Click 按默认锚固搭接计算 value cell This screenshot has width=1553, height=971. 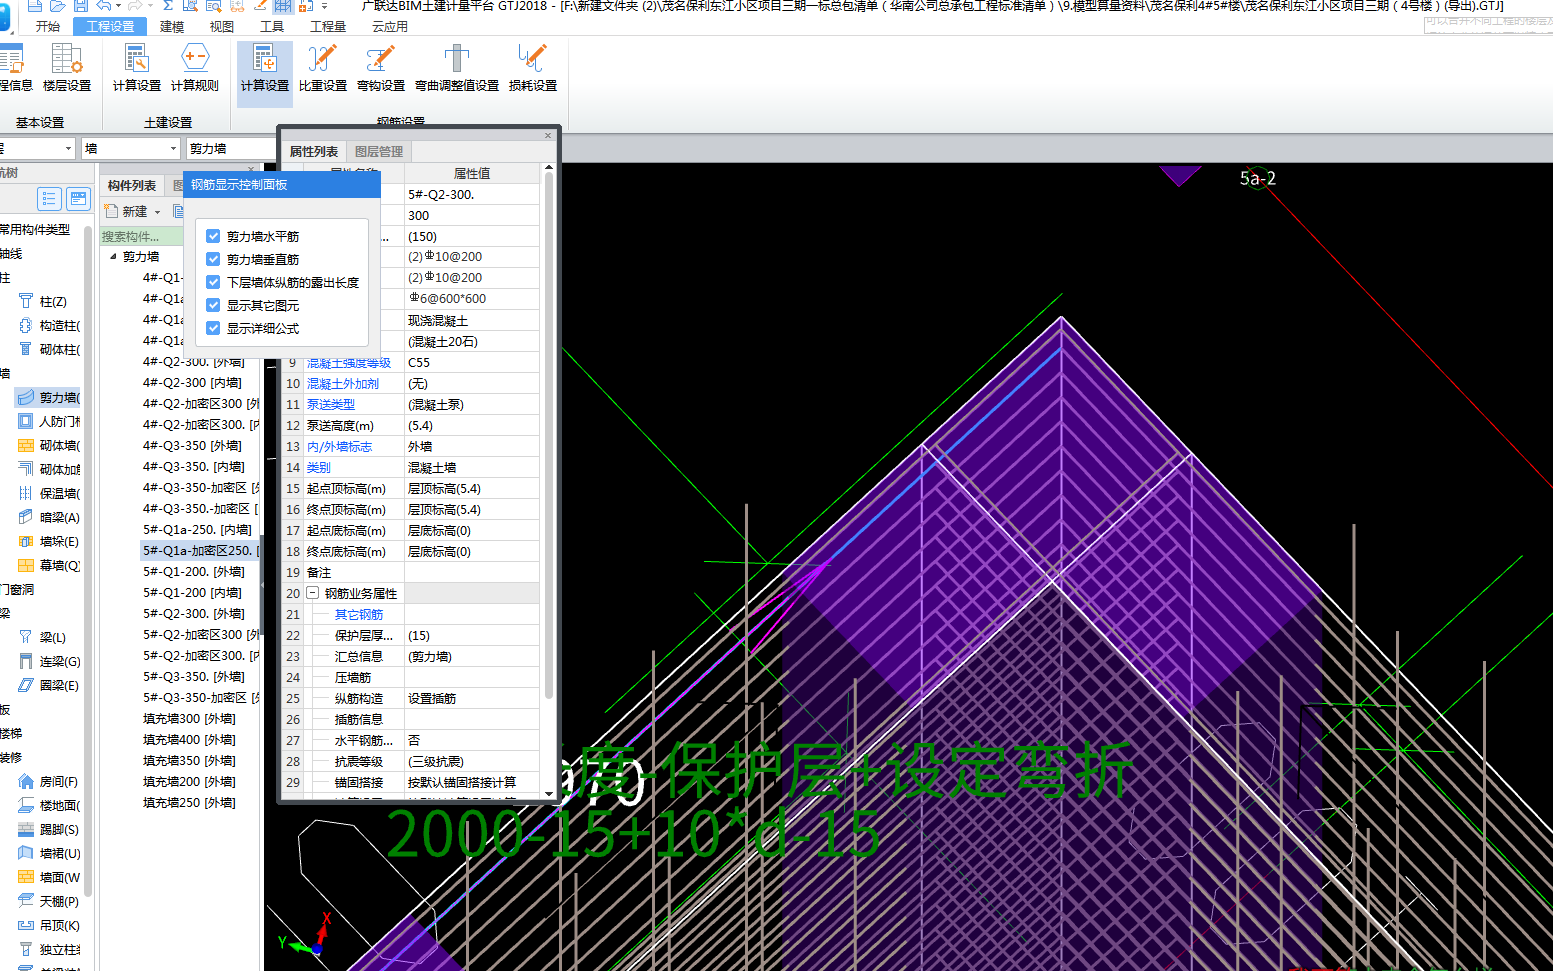pyautogui.click(x=472, y=782)
